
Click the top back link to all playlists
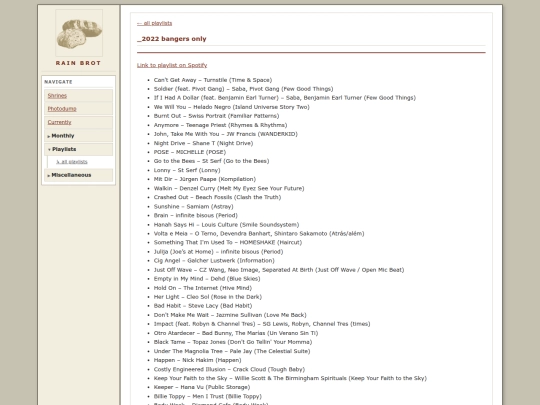[x=154, y=23]
